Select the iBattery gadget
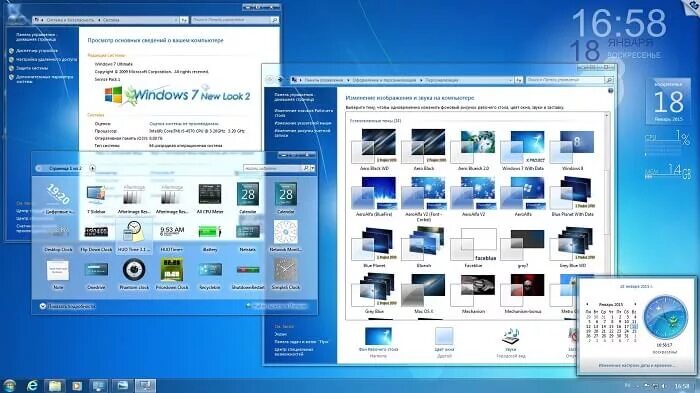This screenshot has height=393, width=700. click(210, 238)
